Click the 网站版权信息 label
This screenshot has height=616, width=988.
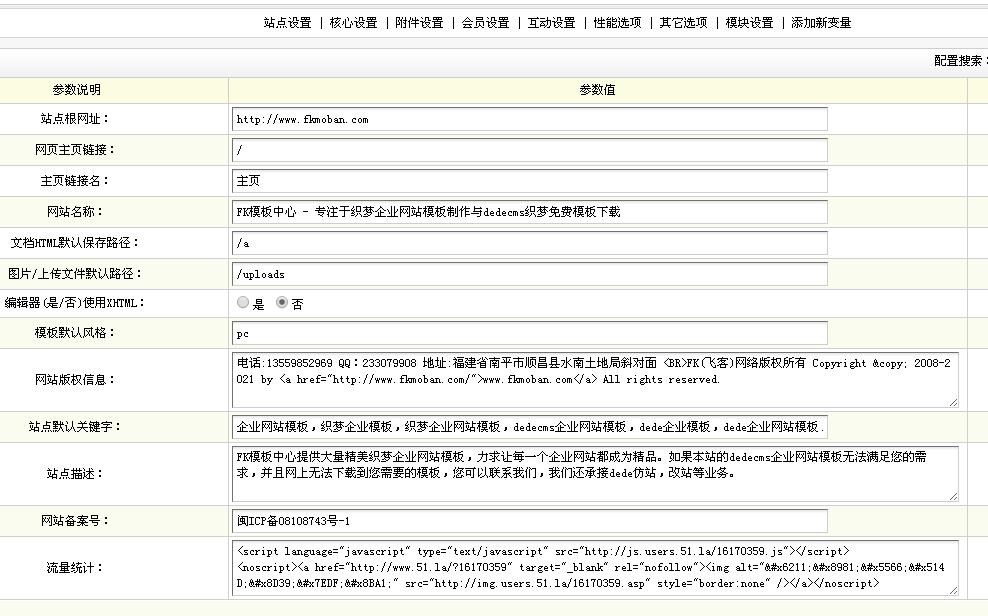[74, 380]
